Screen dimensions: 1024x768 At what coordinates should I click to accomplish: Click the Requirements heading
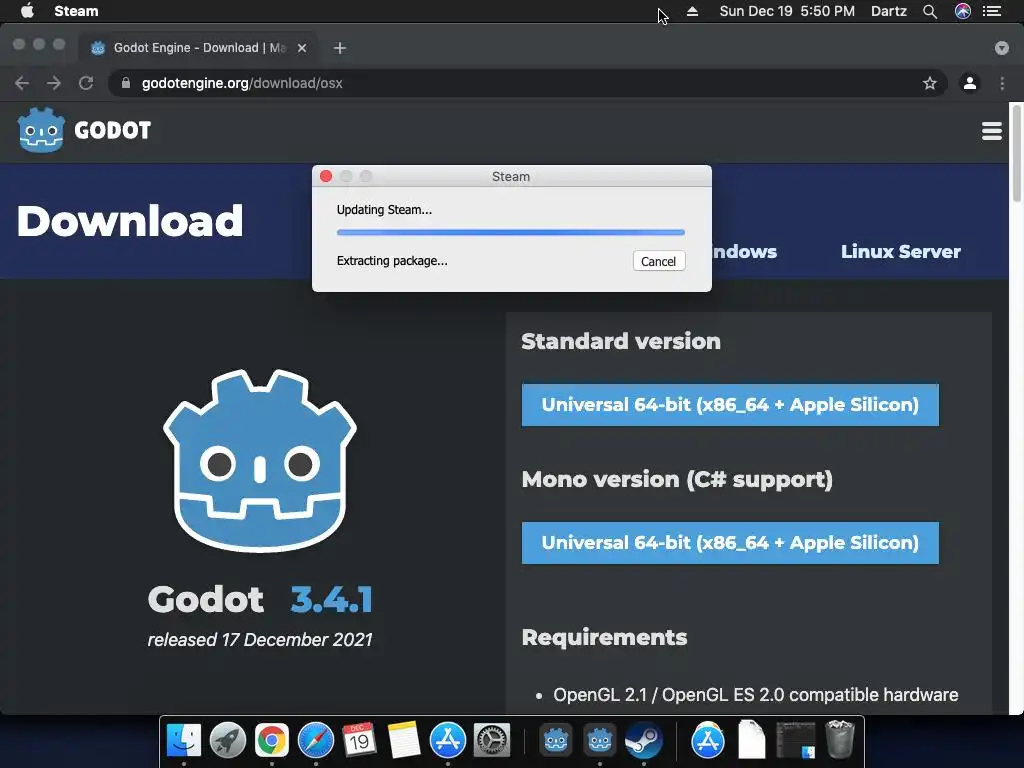point(605,637)
